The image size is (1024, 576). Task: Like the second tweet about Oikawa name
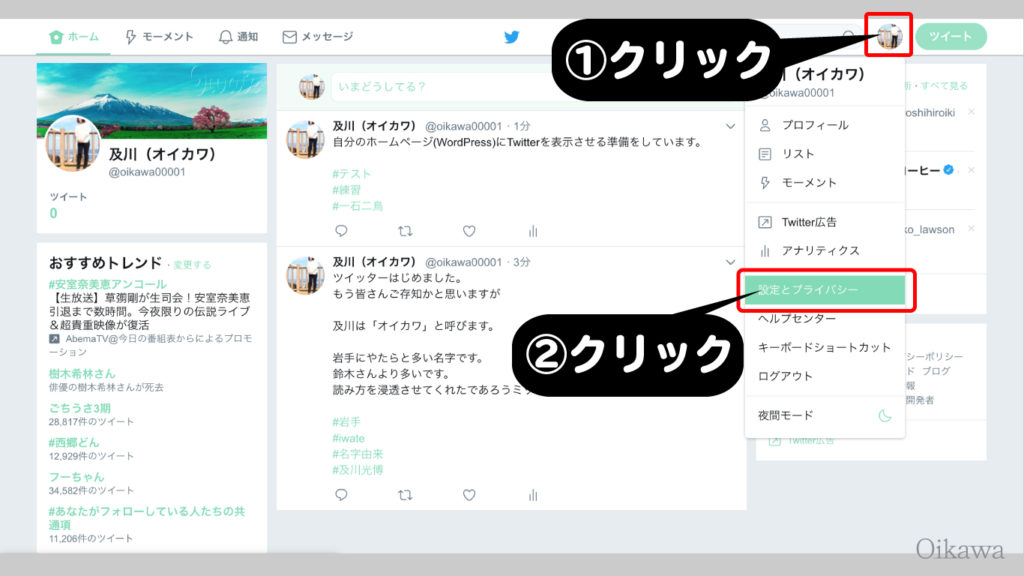pos(469,495)
